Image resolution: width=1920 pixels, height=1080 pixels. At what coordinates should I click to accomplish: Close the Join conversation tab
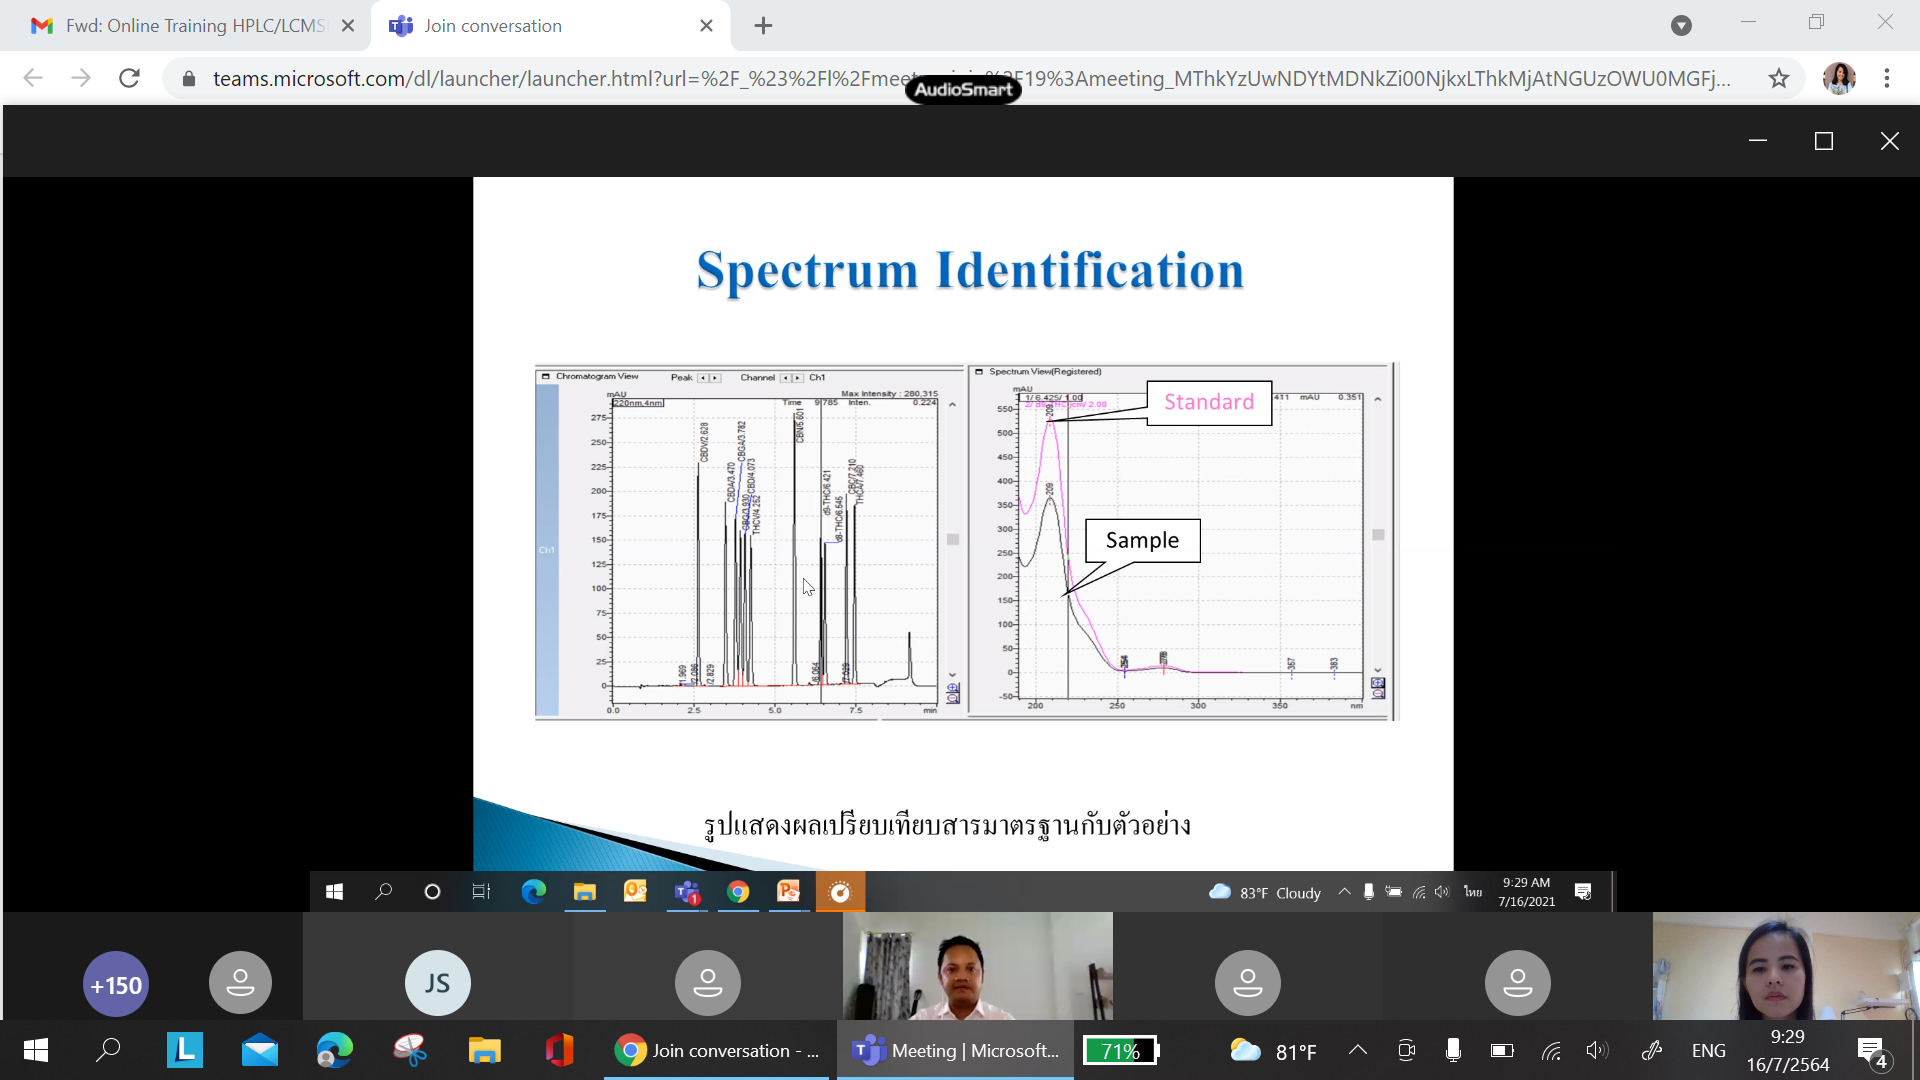[x=706, y=26]
